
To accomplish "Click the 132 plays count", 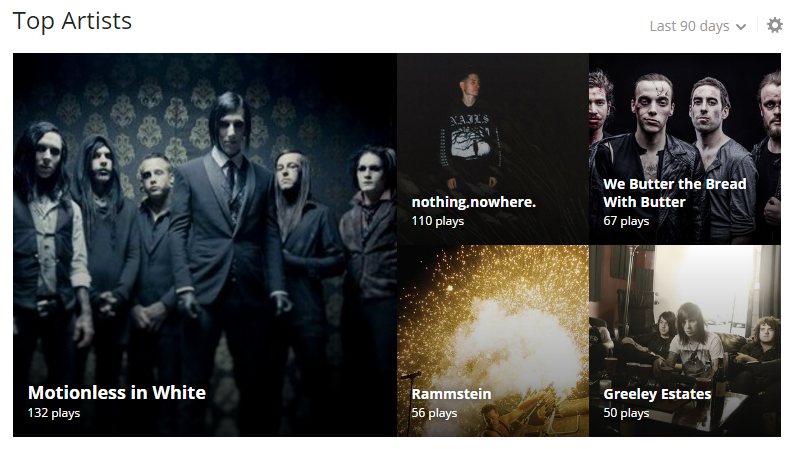I will pos(54,413).
